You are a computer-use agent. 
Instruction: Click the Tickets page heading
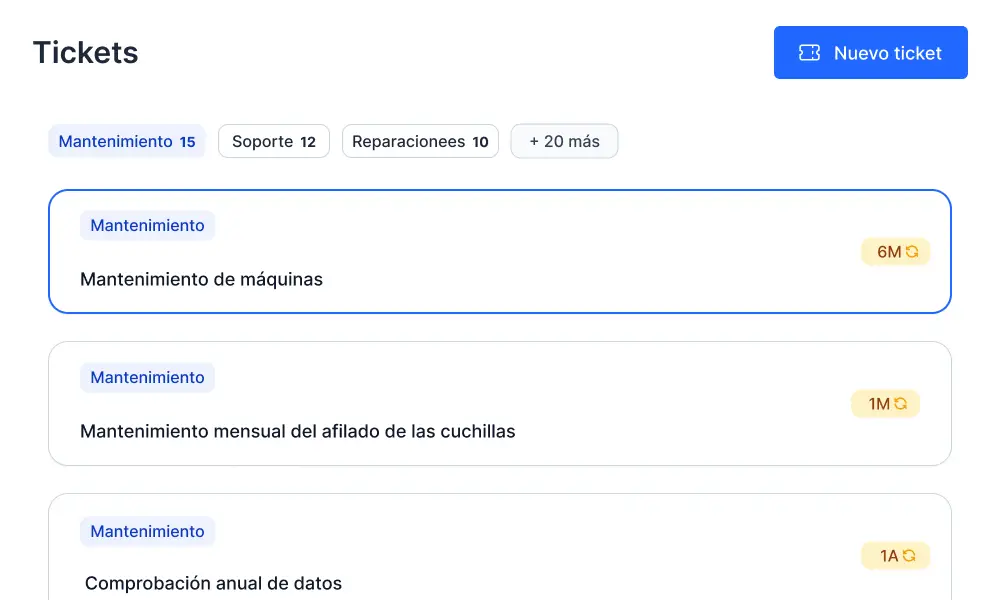pyautogui.click(x=86, y=53)
